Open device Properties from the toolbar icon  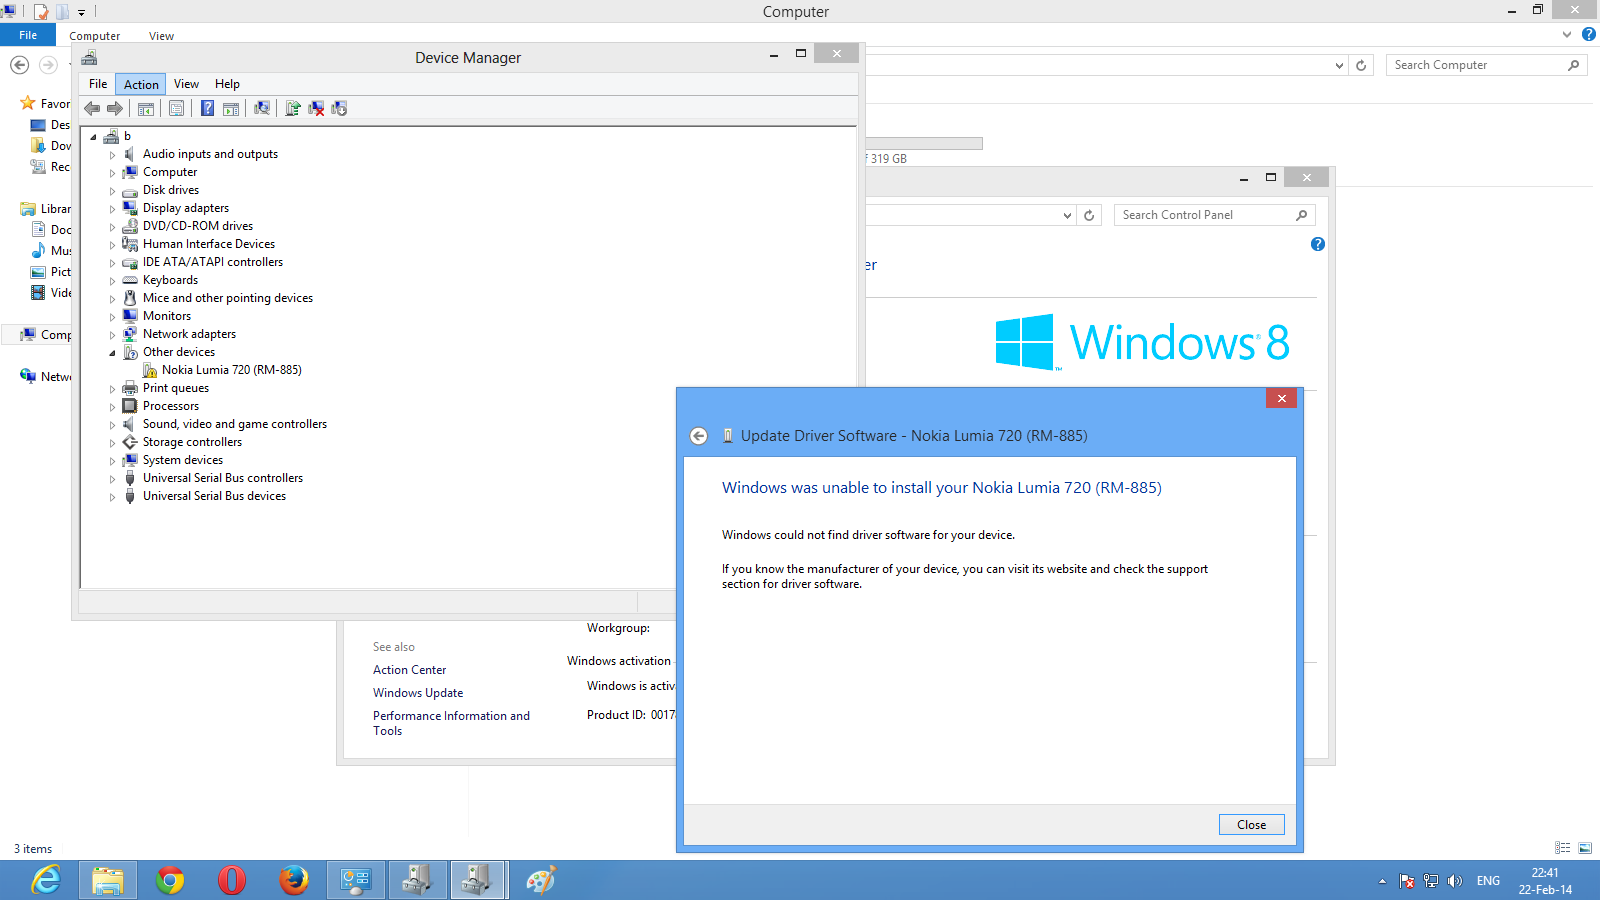click(x=176, y=108)
